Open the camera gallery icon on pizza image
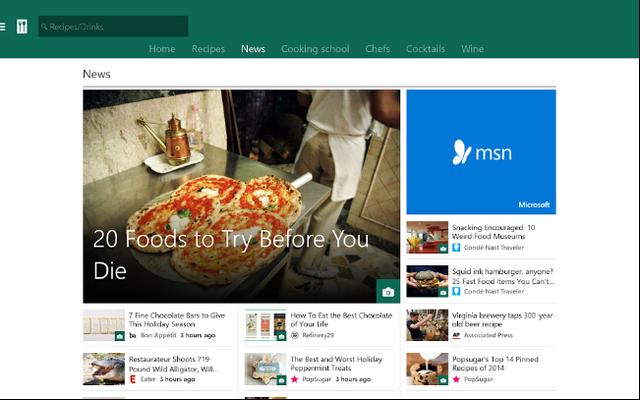The width and height of the screenshot is (640, 400). [388, 292]
